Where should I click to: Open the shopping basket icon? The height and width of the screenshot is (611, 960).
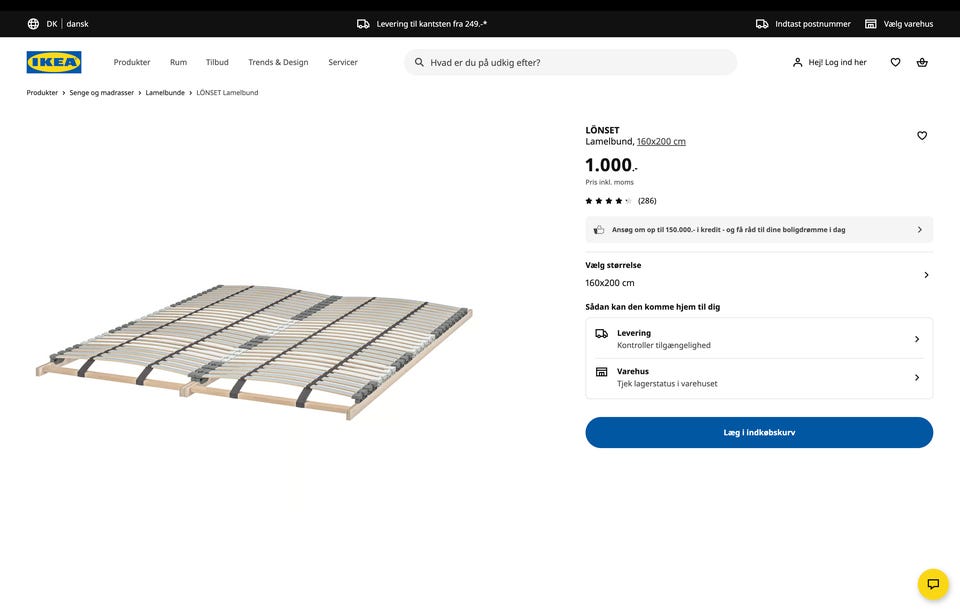click(x=921, y=62)
